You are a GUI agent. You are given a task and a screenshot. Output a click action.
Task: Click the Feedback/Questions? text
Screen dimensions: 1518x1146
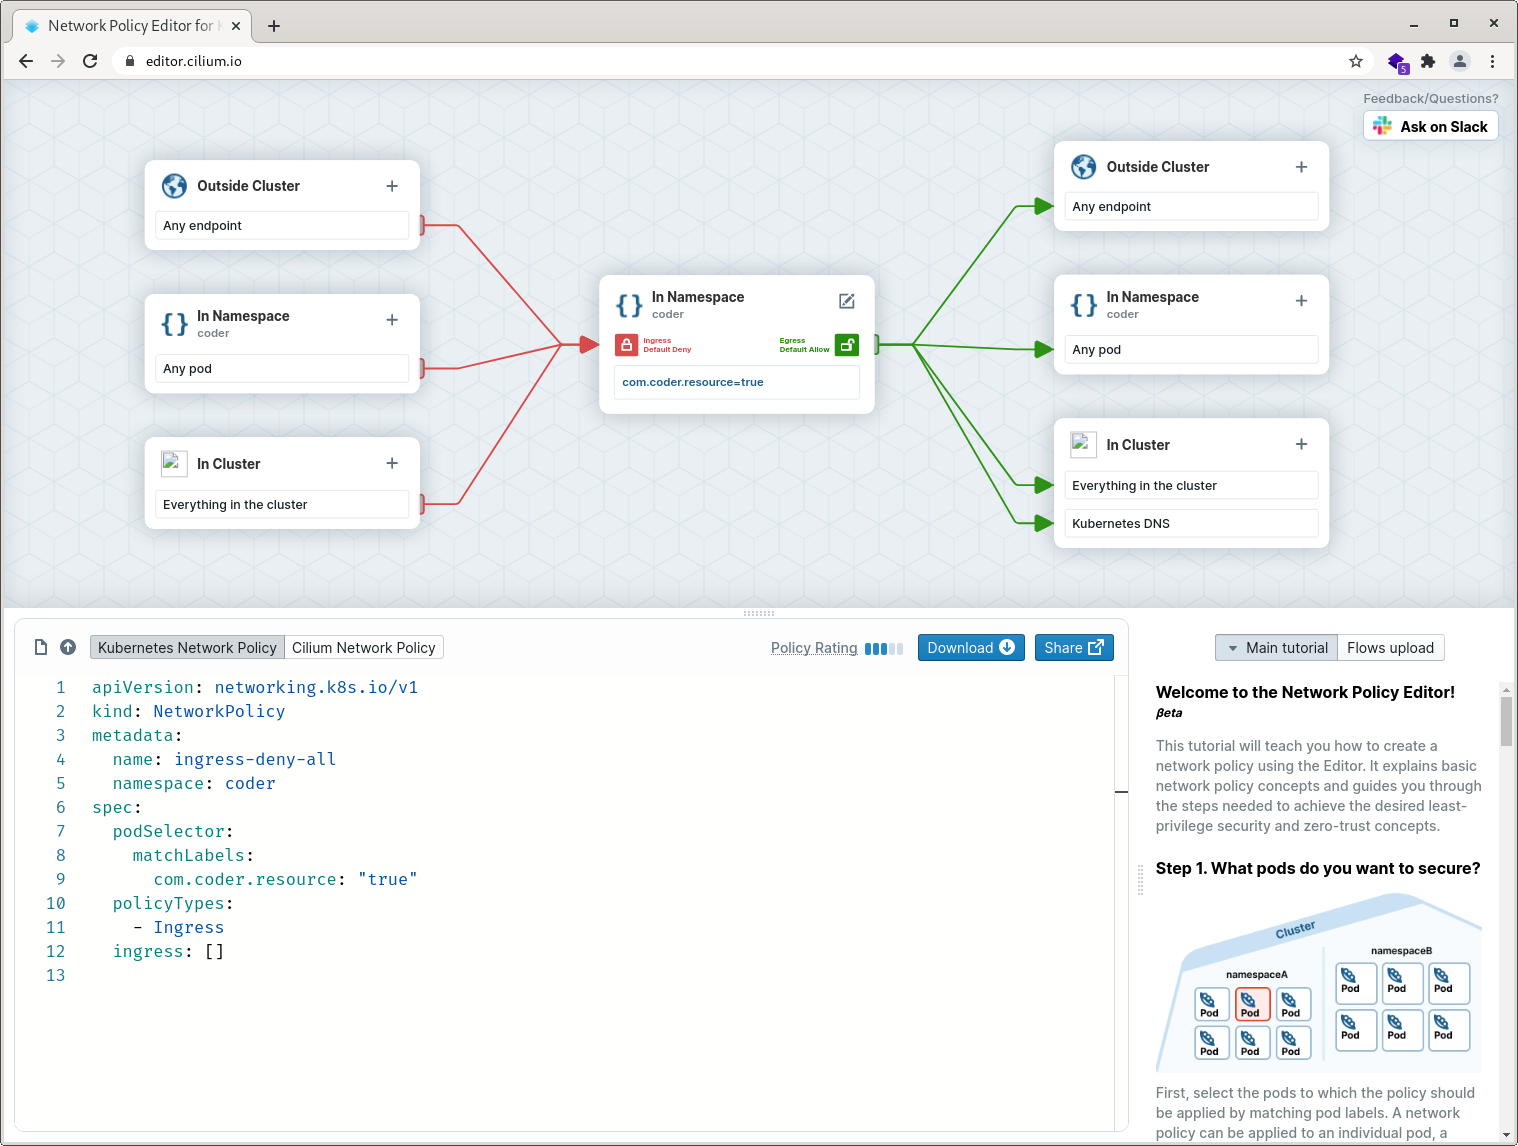(x=1430, y=98)
